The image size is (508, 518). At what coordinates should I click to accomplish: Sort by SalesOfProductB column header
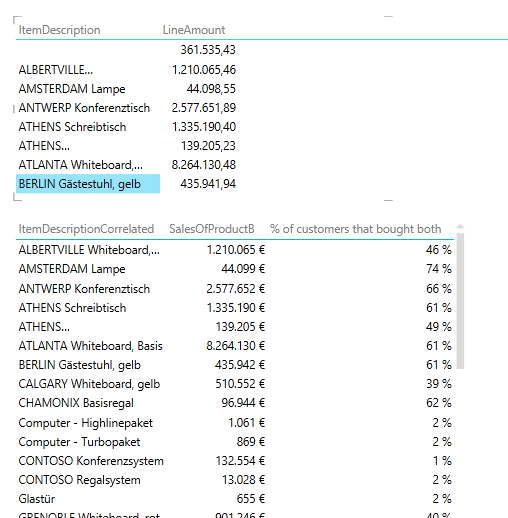(212, 229)
